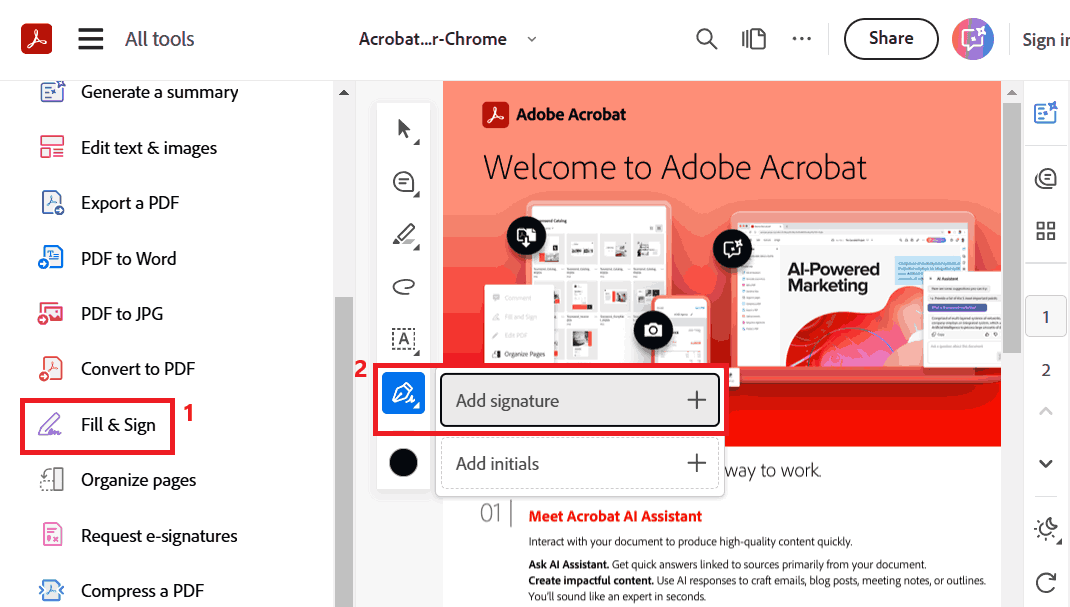
Task: Open the hamburger menu
Action: tap(90, 38)
